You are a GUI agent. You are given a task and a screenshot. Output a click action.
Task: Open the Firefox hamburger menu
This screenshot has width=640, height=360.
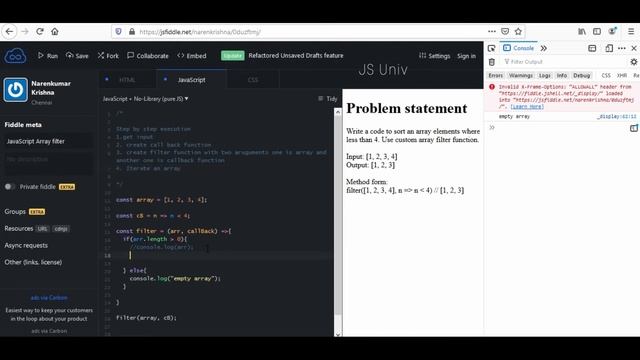coord(631,31)
